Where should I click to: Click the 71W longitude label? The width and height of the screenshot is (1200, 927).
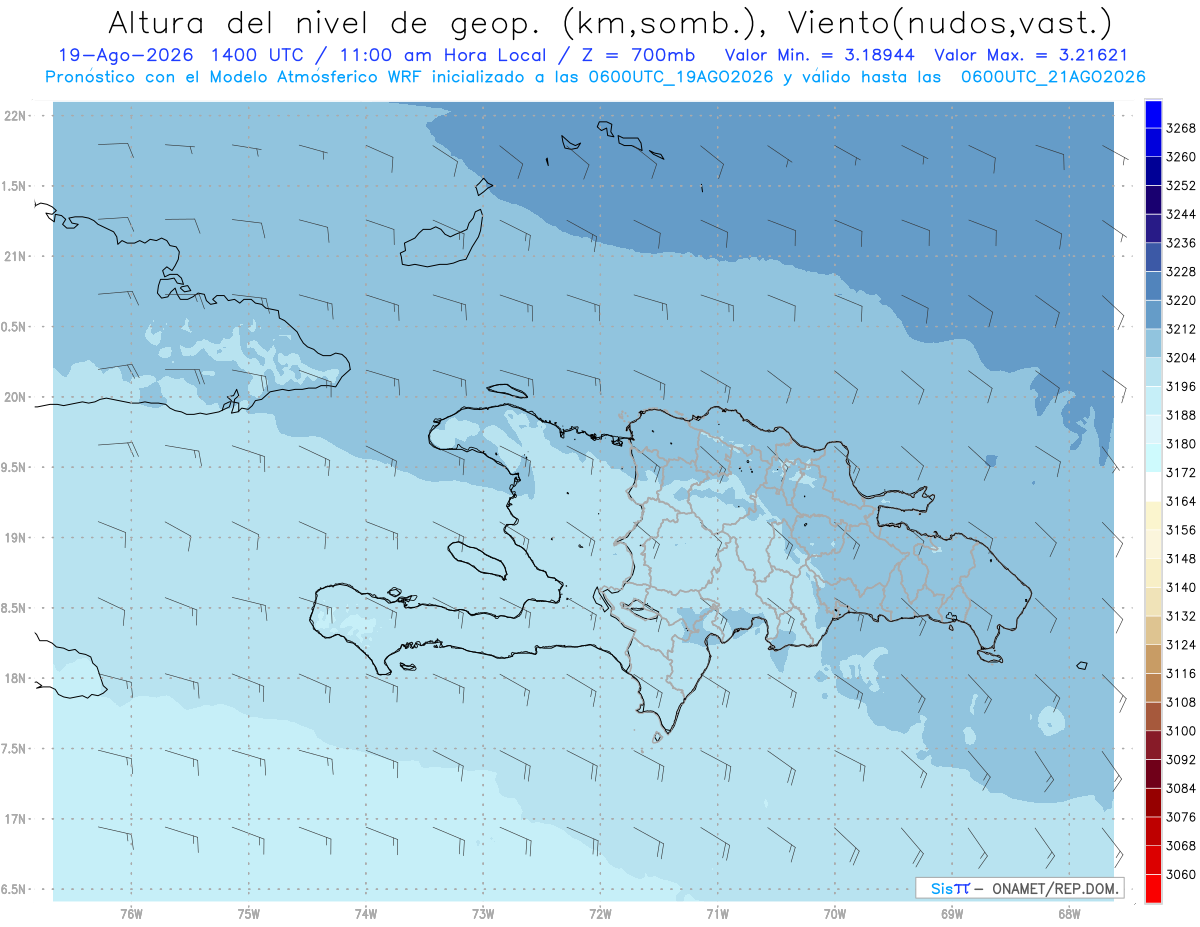tap(717, 913)
